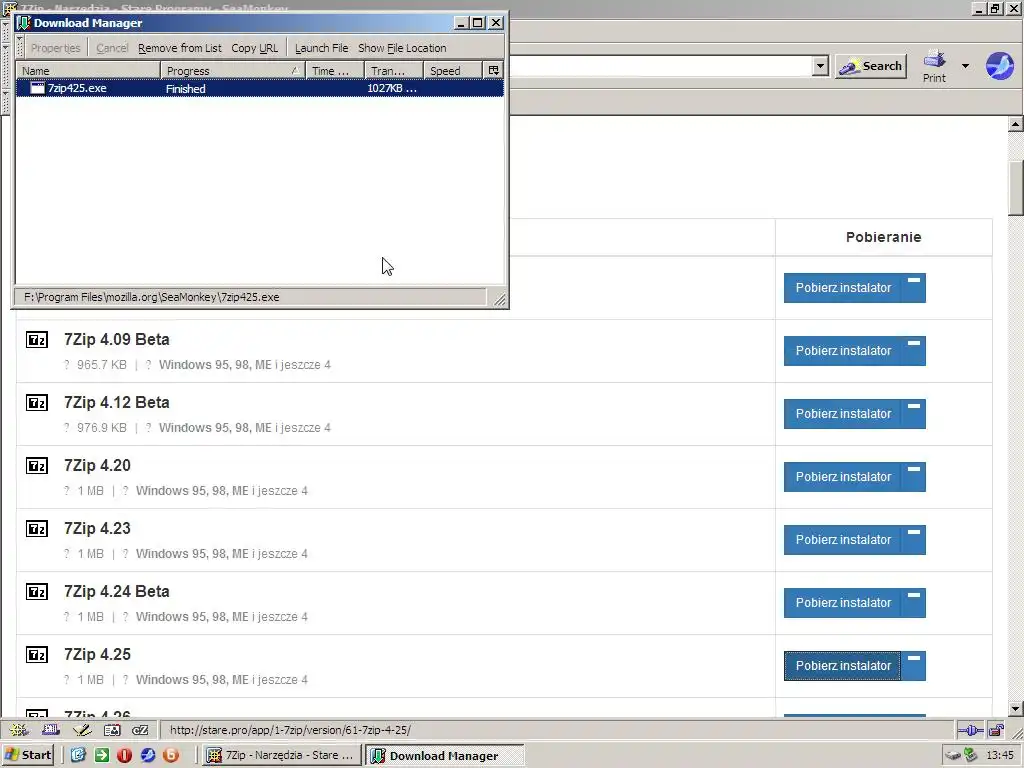Screen dimensions: 1024x768
Task: Click the 7z icon beside 7Zip 4.09 Beta
Action: (x=37, y=340)
